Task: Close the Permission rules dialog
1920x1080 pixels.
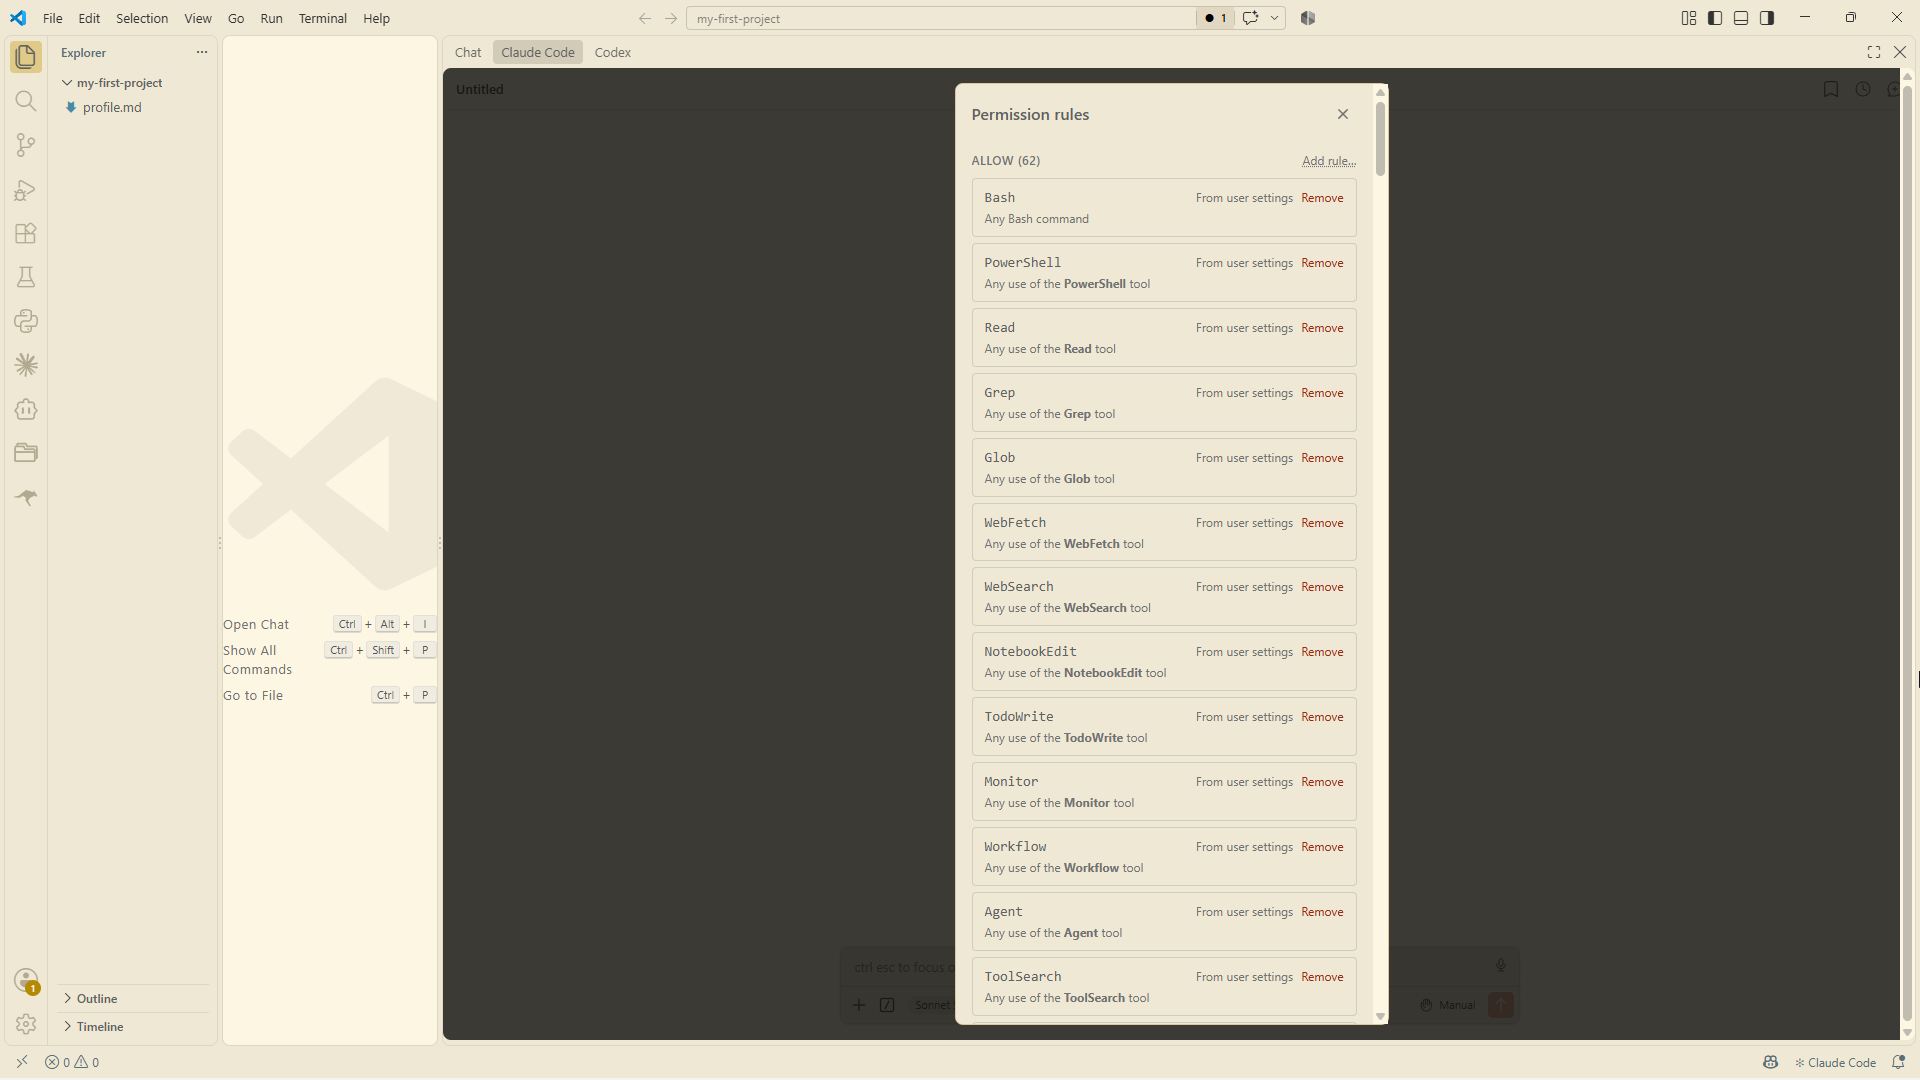Action: tap(1343, 114)
